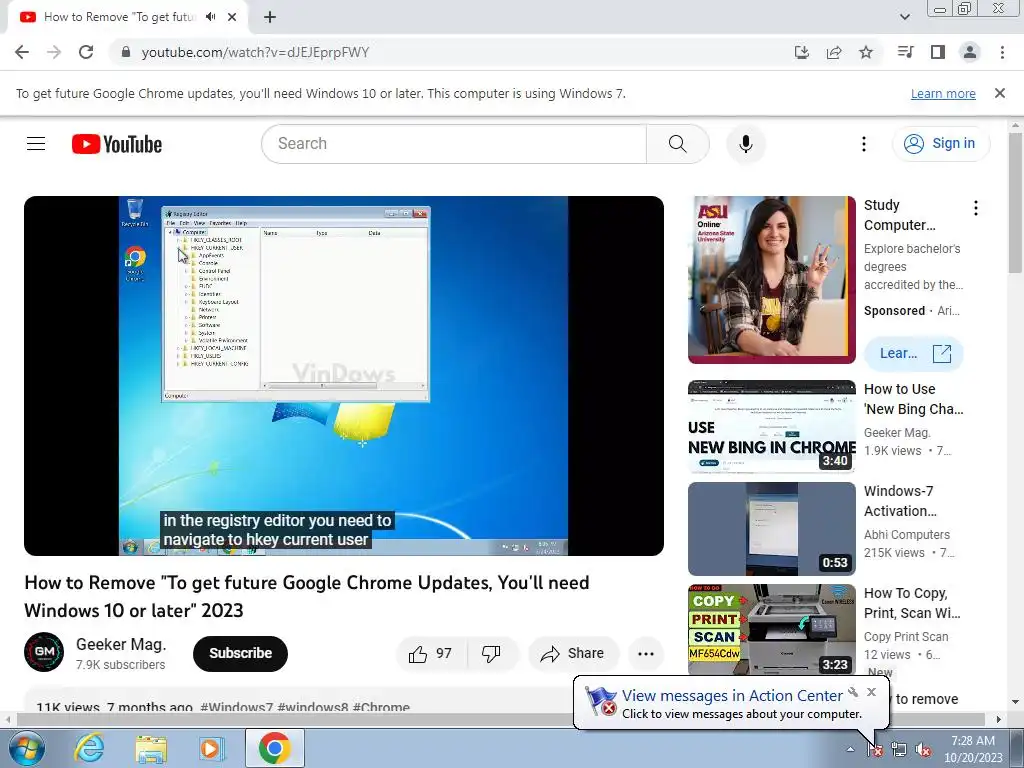1024x768 pixels.
Task: Open Windows Explorer folder in taskbar
Action: 151,748
